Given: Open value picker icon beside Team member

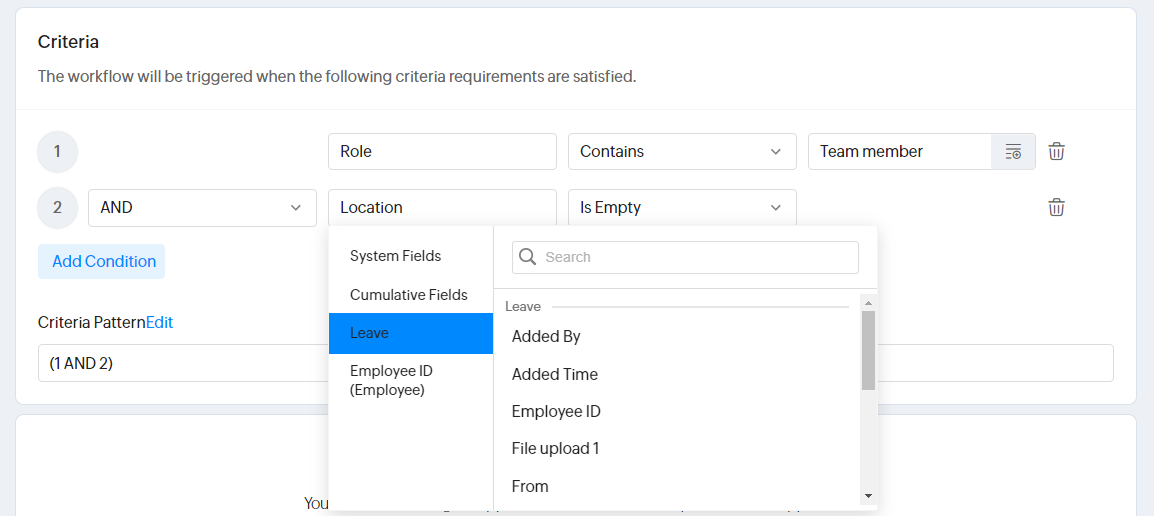Looking at the screenshot, I should [1013, 152].
